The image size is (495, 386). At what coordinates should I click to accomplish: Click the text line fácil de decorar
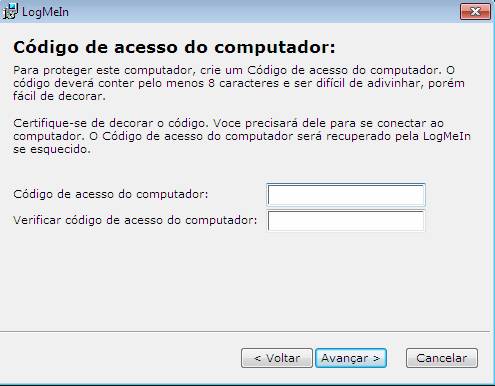pos(59,96)
